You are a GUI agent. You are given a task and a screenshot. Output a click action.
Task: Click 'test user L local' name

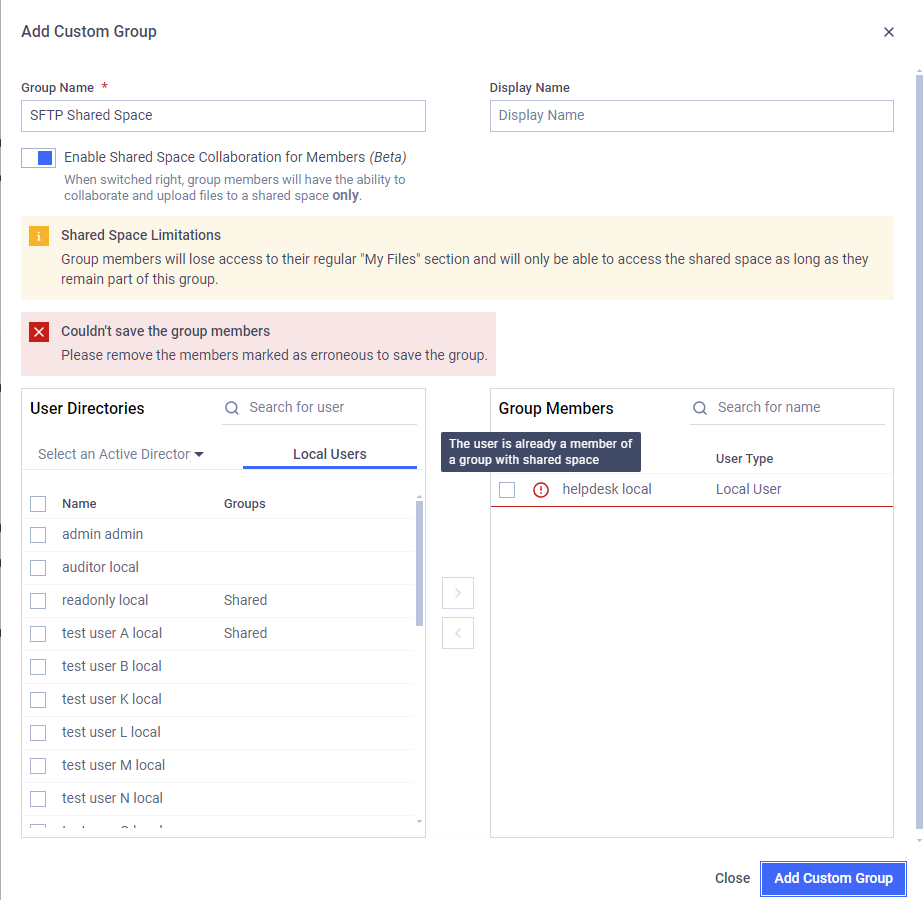111,733
